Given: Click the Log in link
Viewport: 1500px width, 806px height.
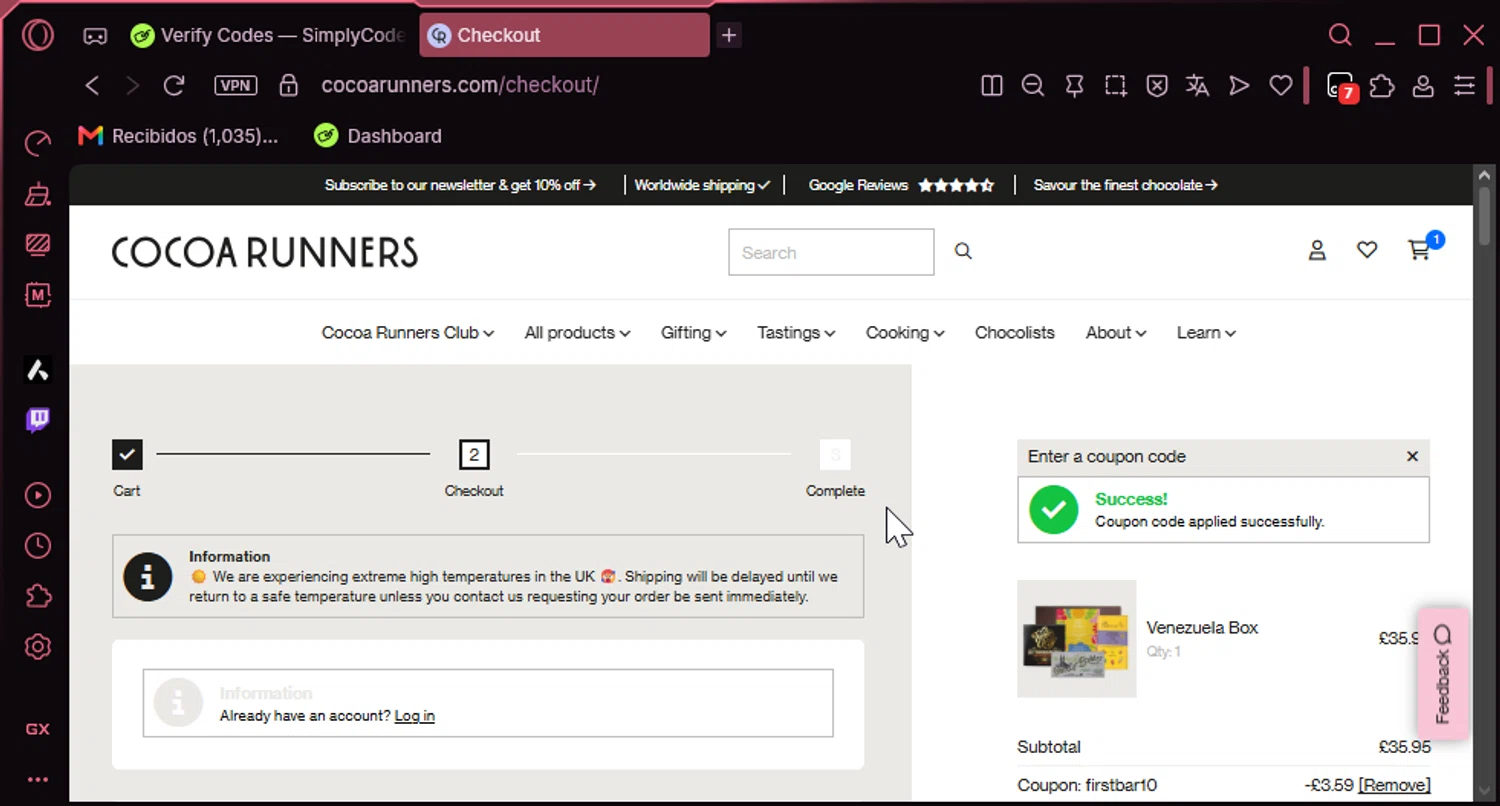Looking at the screenshot, I should tap(414, 716).
